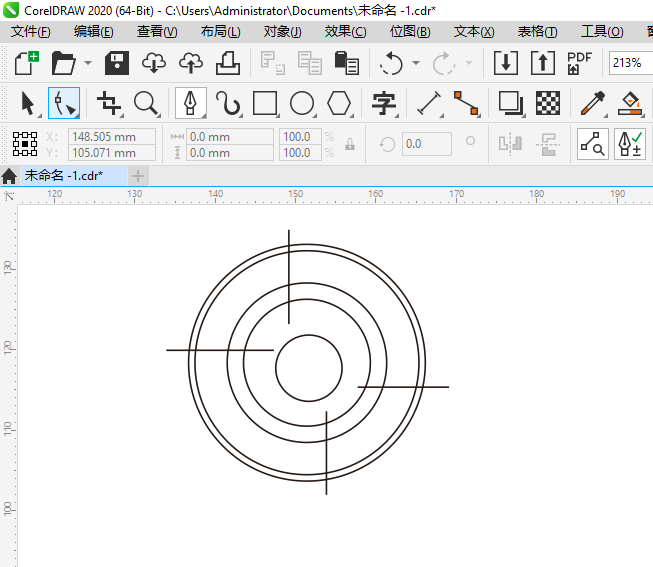This screenshot has width=653, height=567.
Task: Open a file with the folder icon
Action: [63, 63]
